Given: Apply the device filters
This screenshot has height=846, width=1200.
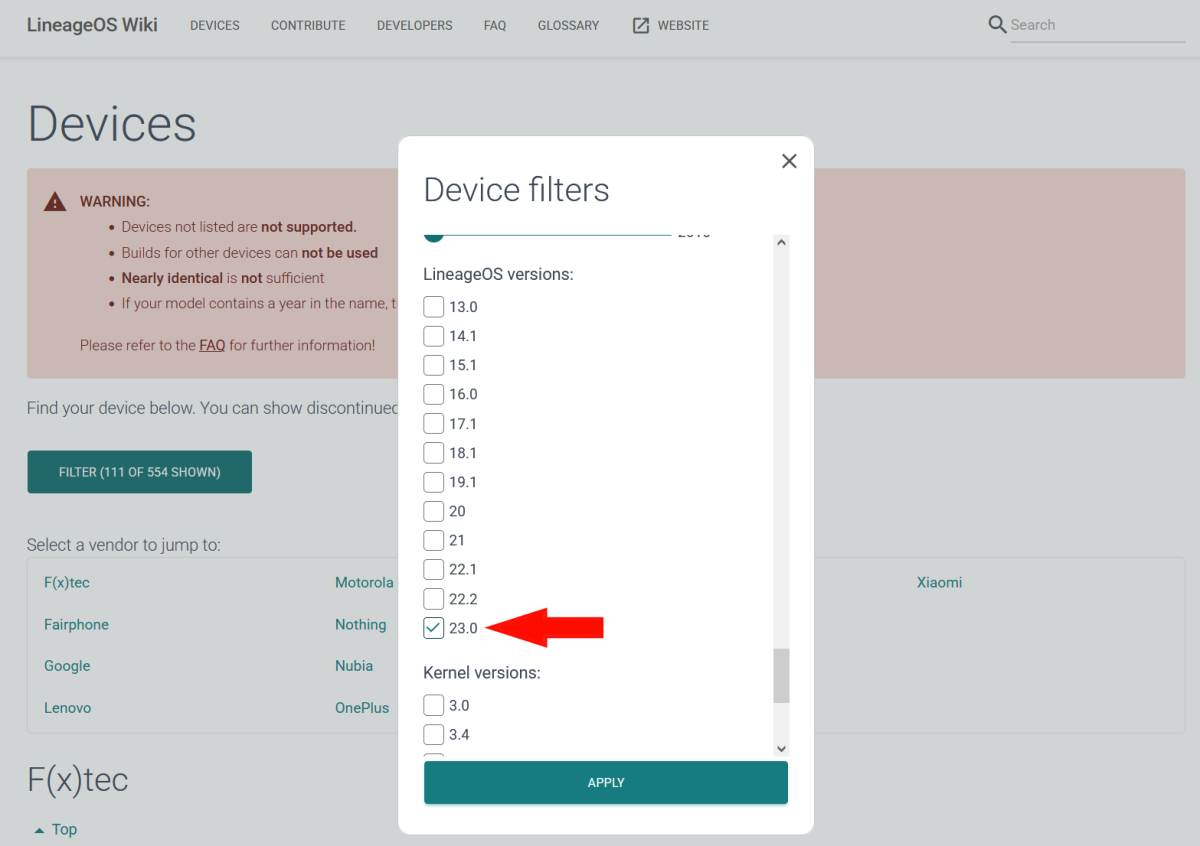Looking at the screenshot, I should coord(605,783).
